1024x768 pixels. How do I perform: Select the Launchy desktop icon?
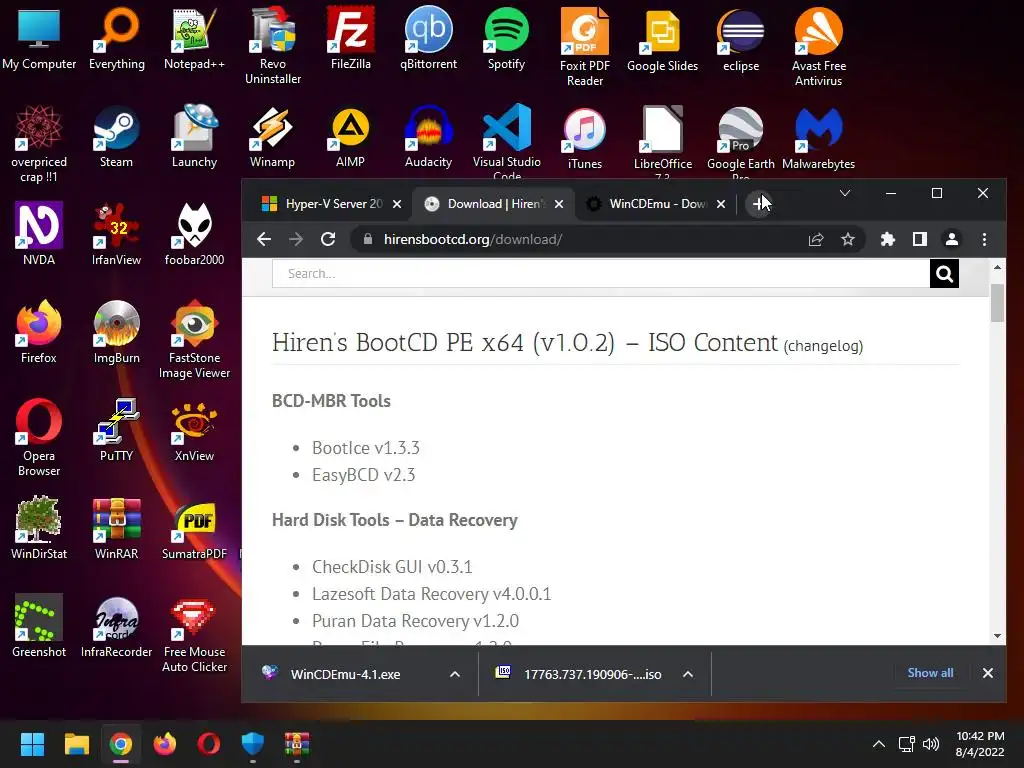pos(194,136)
